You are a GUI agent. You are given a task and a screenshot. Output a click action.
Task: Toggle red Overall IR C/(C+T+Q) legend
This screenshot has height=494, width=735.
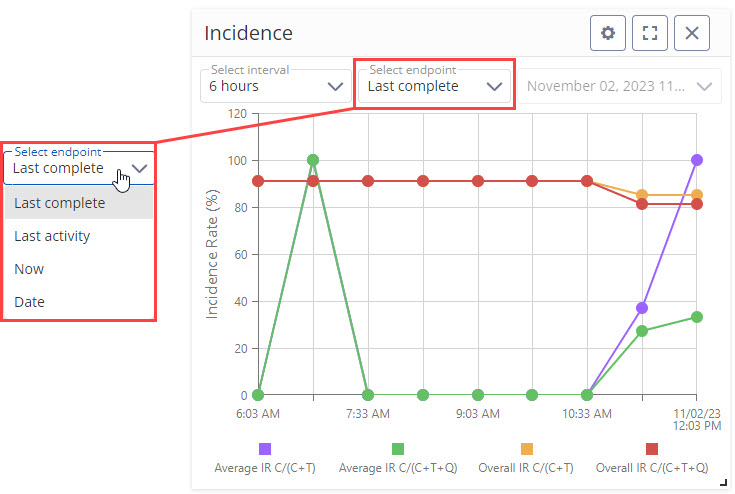point(652,448)
